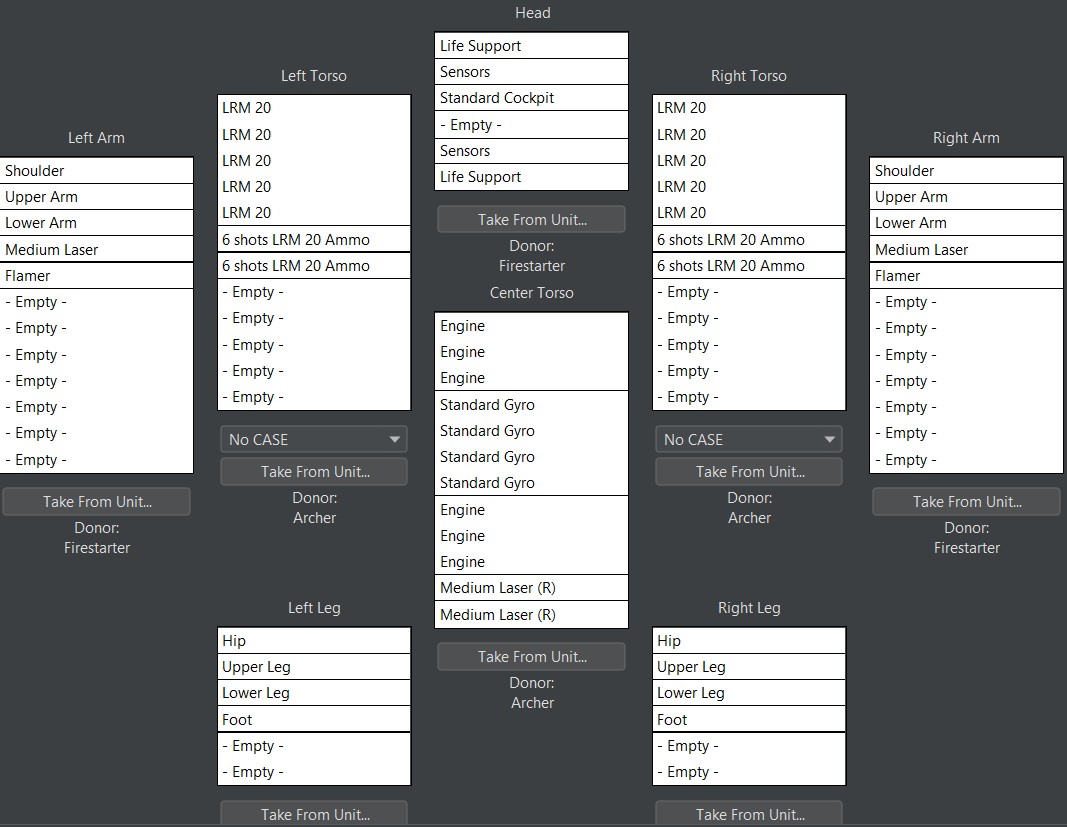Click Take From Unit under Right Arm
This screenshot has width=1067, height=827.
(966, 502)
